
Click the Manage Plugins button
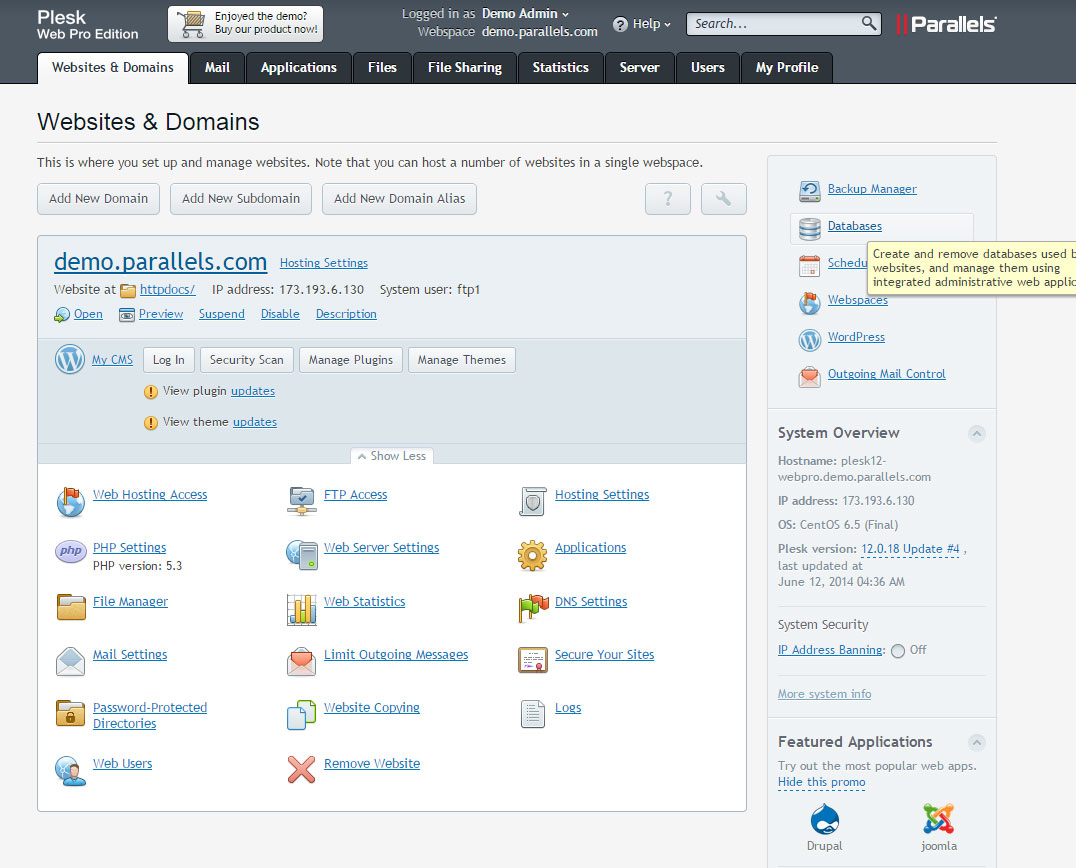click(351, 360)
